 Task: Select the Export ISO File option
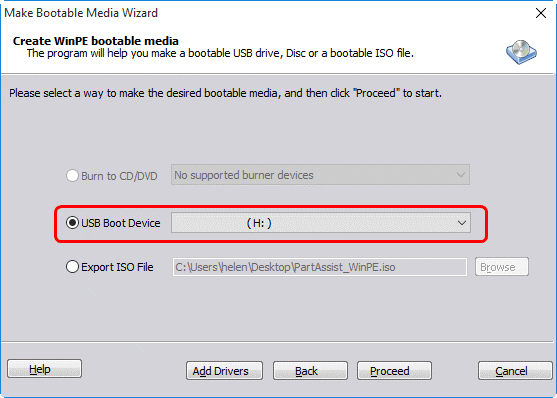[x=72, y=267]
